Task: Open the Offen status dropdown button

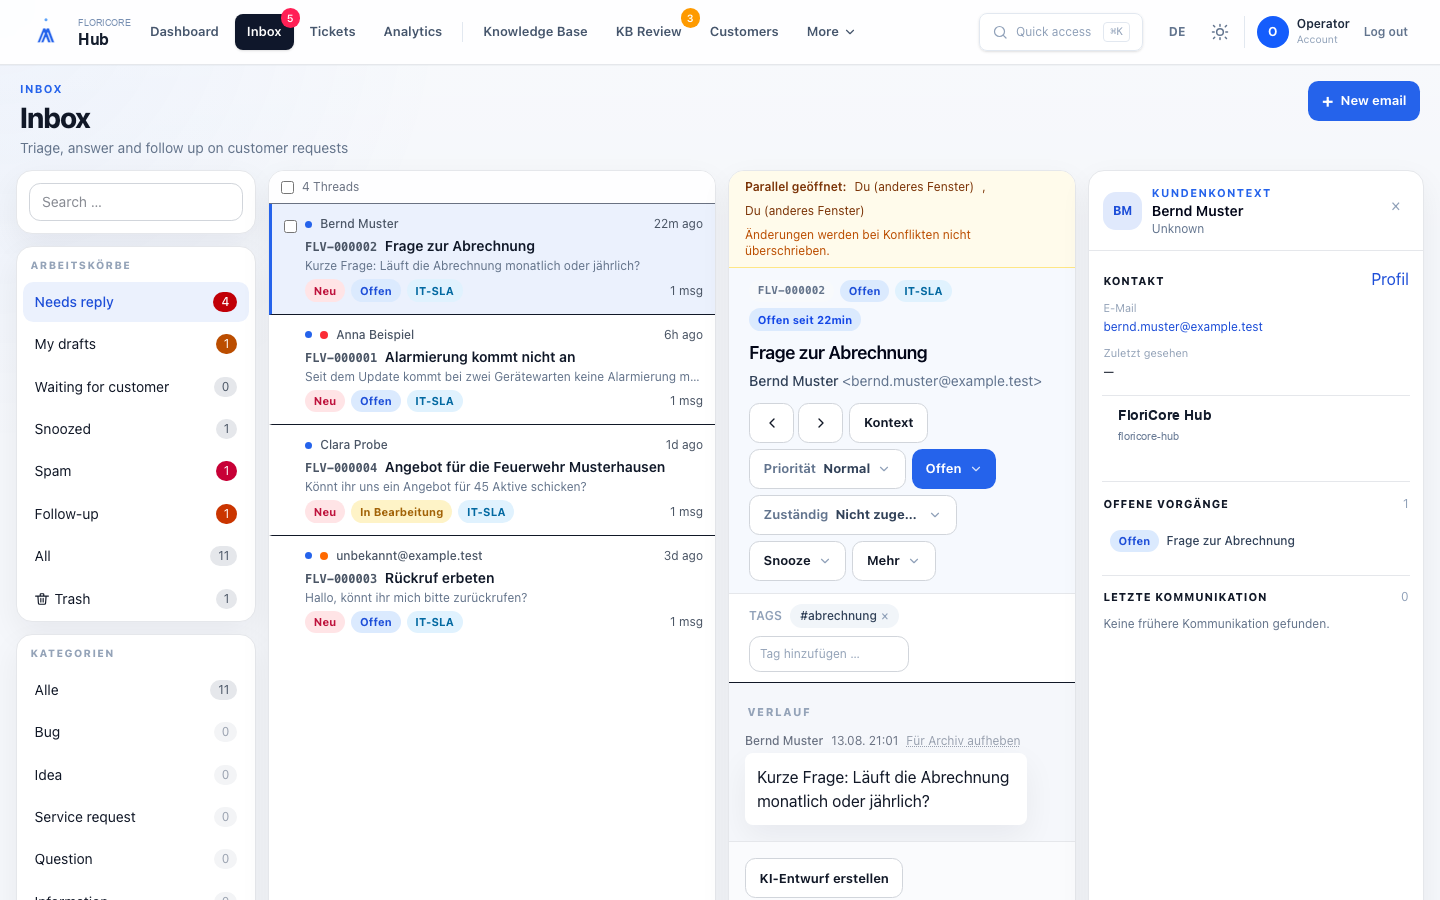Action: [x=953, y=469]
